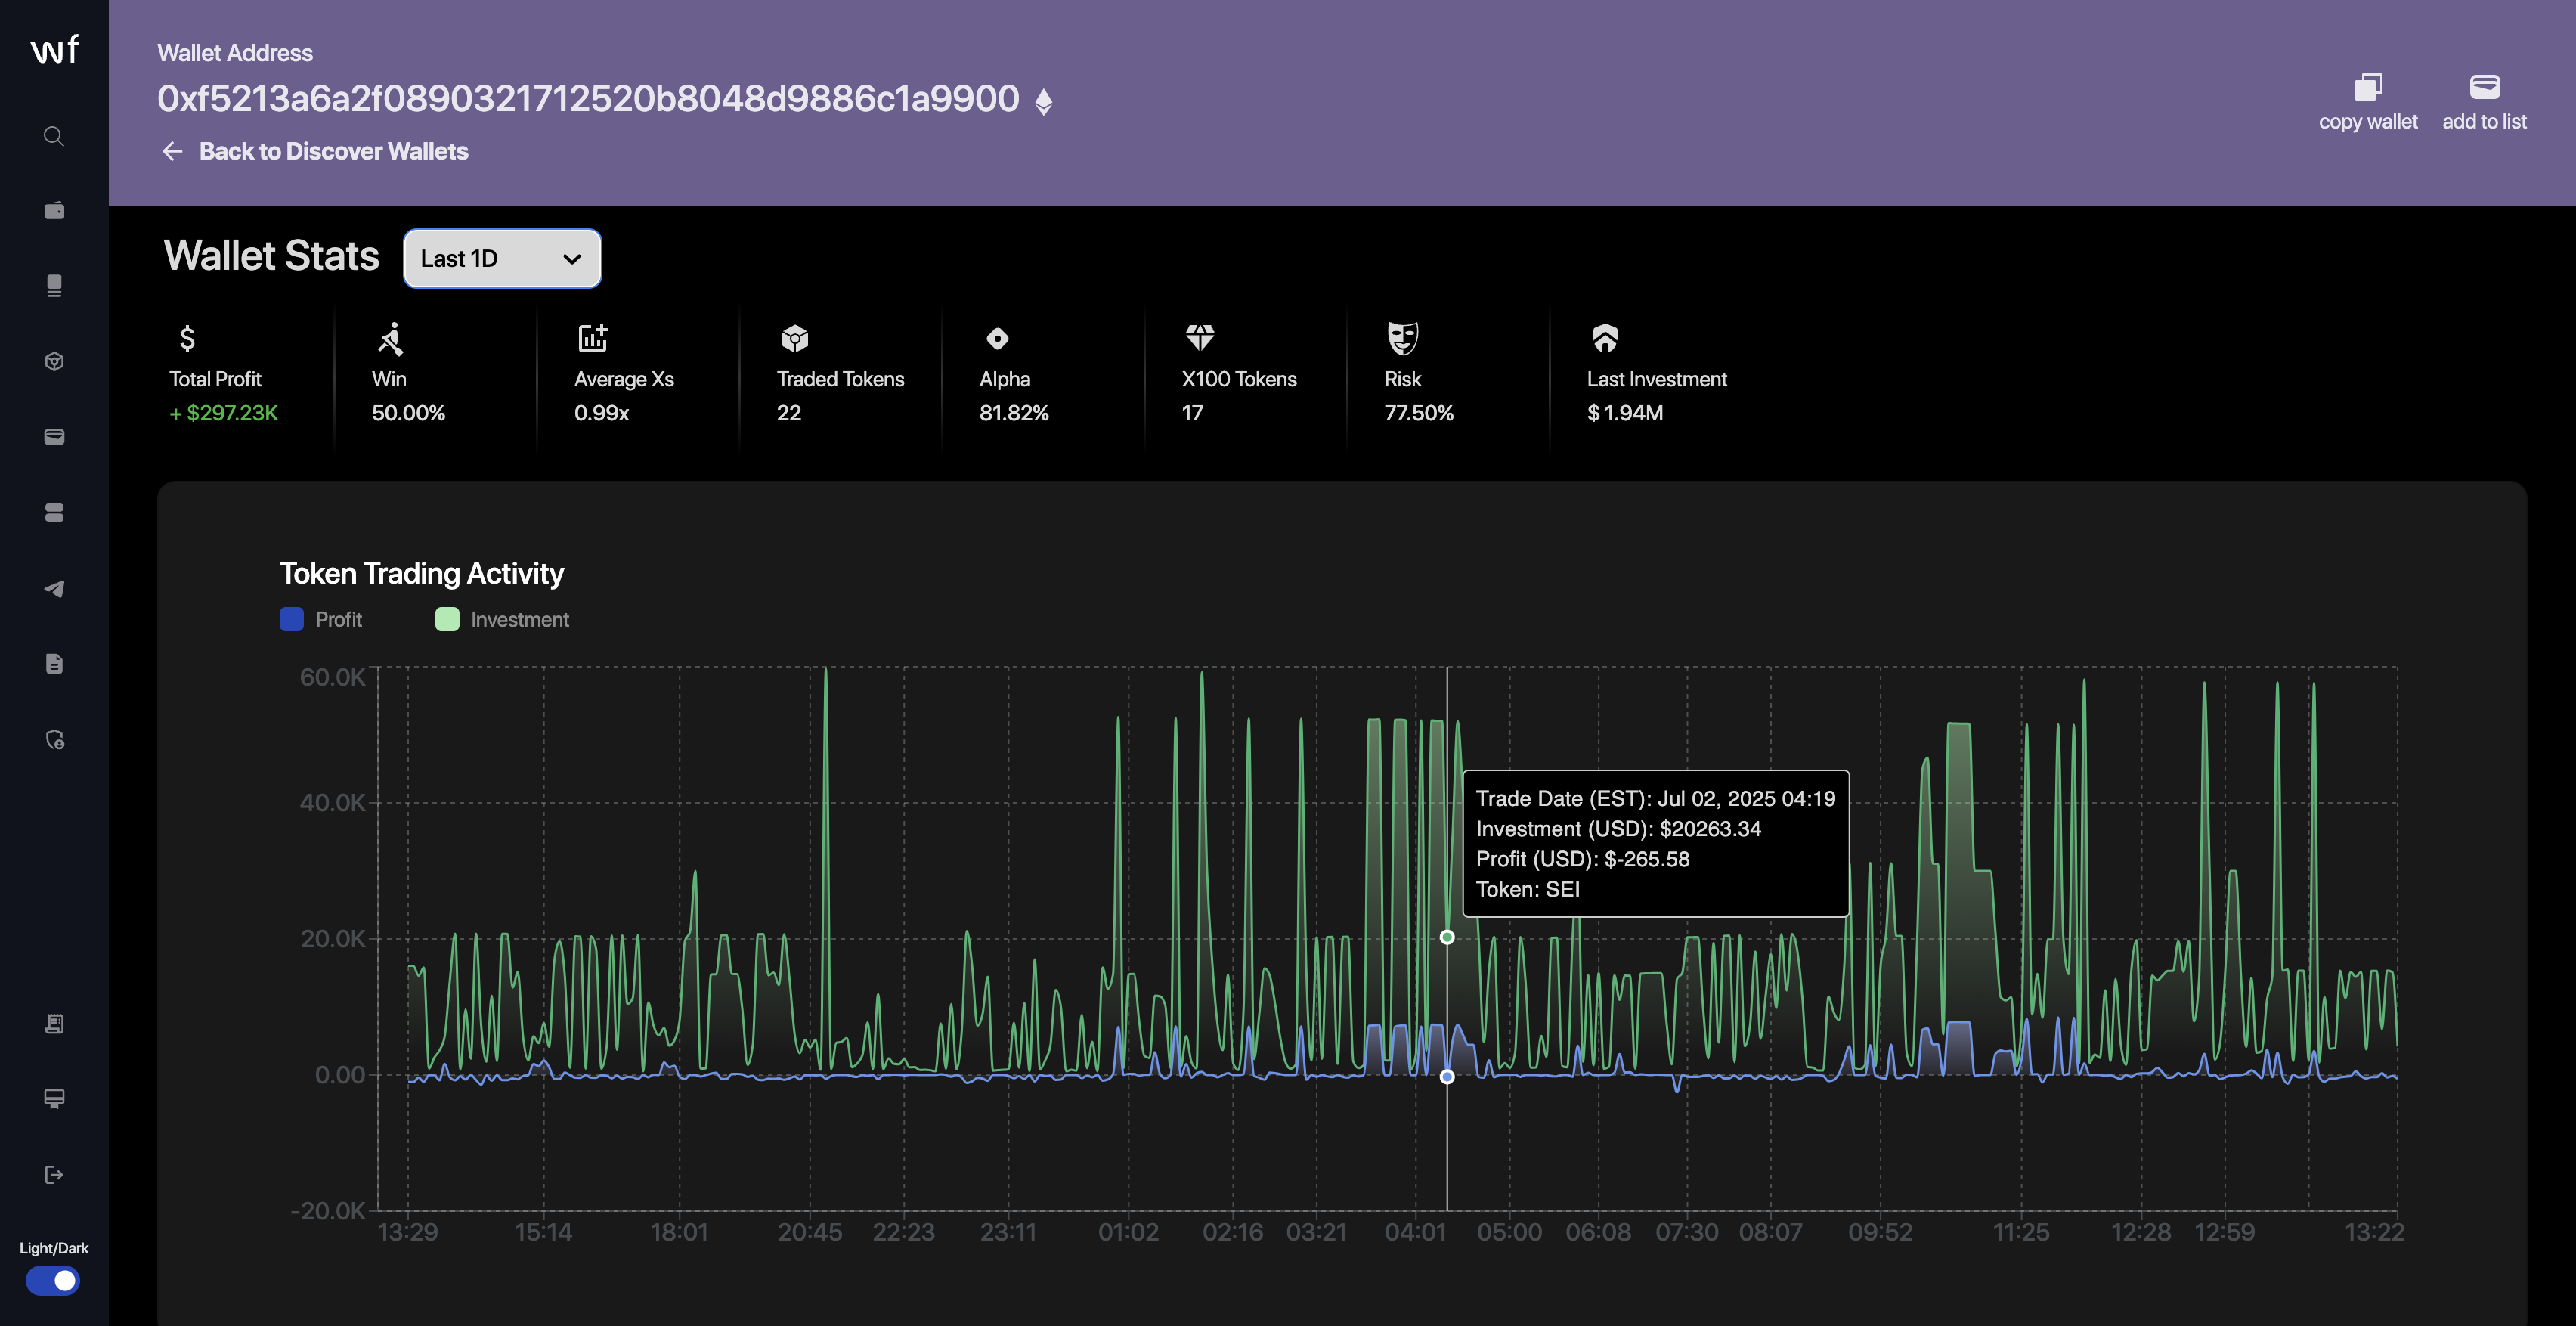
Task: Open the receipt icon in sidebar
Action: pyautogui.click(x=54, y=1023)
